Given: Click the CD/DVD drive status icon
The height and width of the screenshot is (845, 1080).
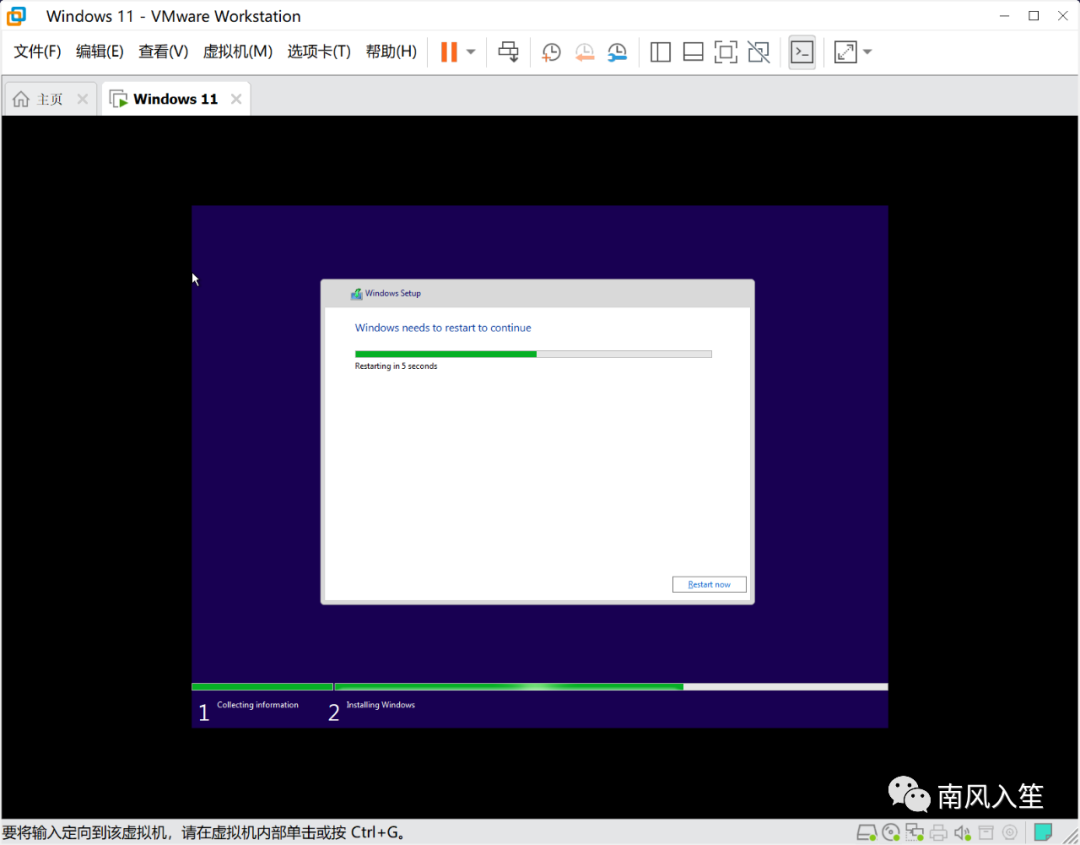Looking at the screenshot, I should click(x=891, y=833).
